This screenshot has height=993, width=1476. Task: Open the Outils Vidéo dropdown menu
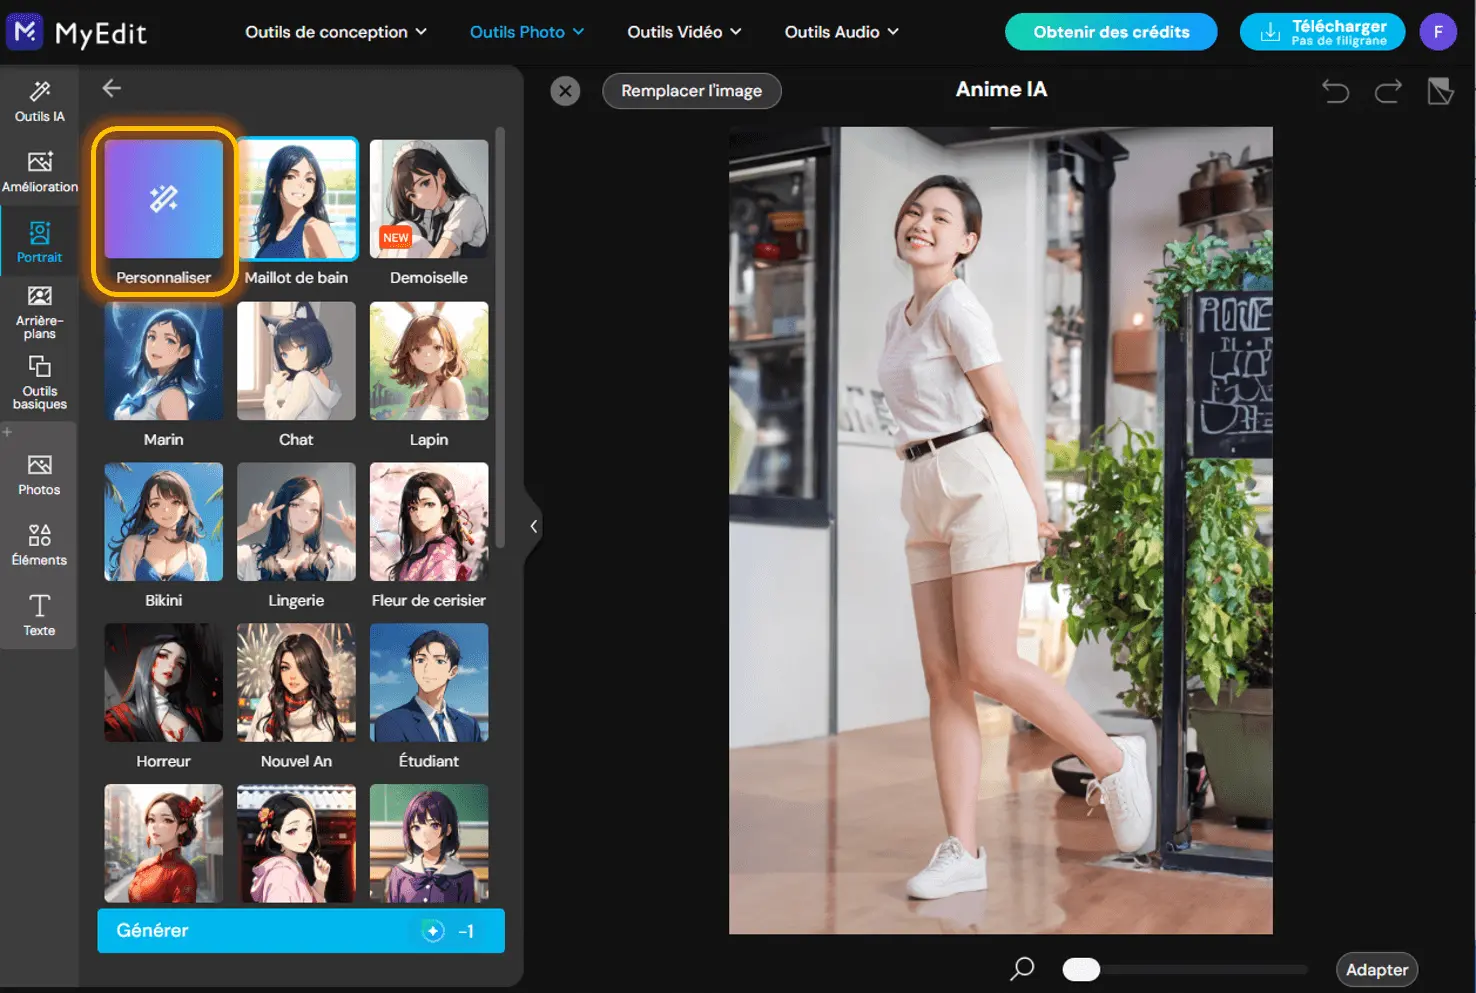click(685, 32)
